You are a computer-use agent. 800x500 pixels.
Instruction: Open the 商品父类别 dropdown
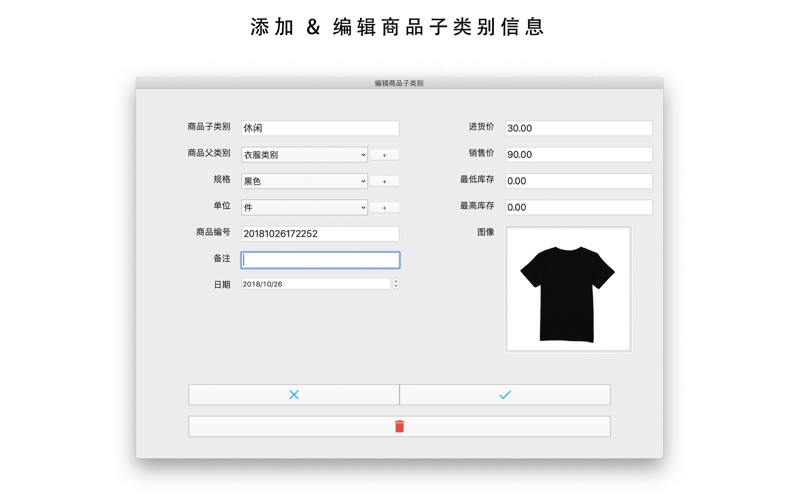pyautogui.click(x=304, y=155)
